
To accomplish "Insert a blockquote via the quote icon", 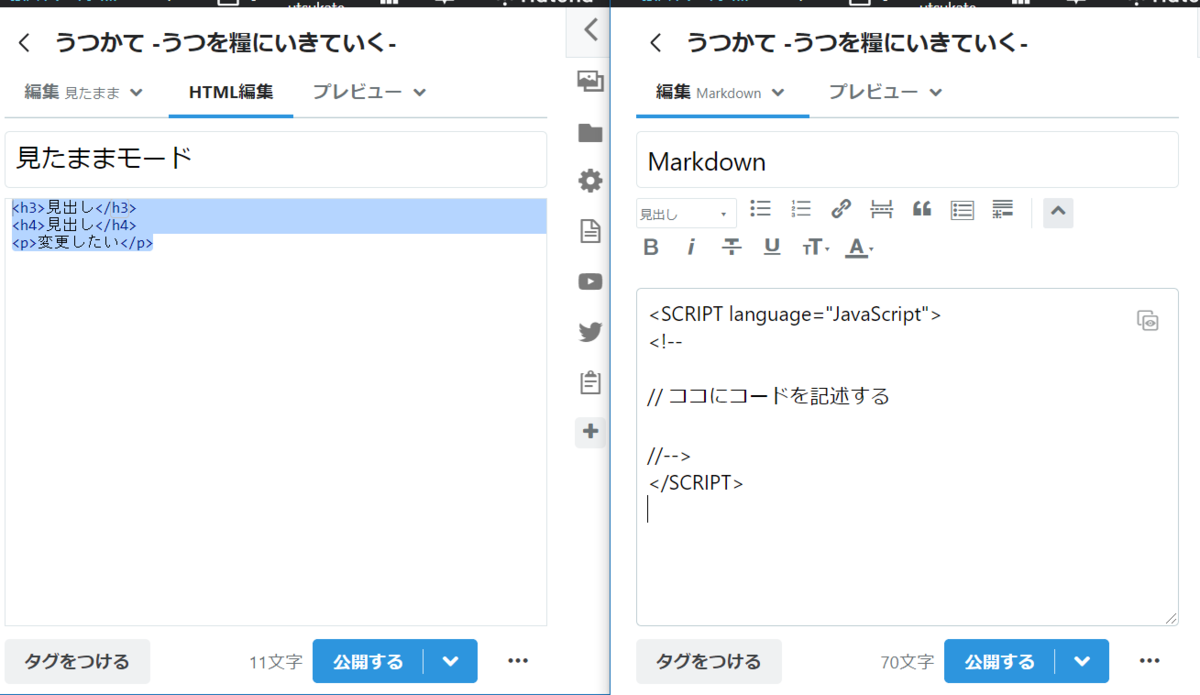I will [x=922, y=209].
